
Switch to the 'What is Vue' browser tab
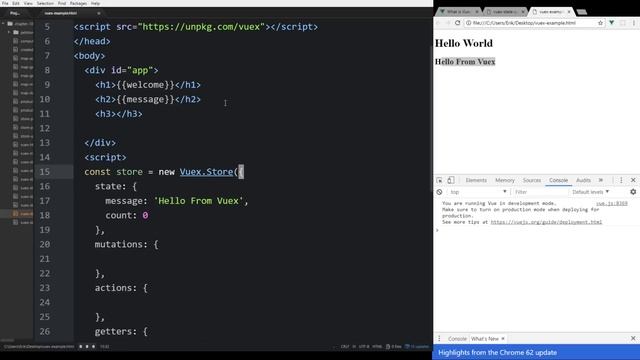(x=458, y=12)
